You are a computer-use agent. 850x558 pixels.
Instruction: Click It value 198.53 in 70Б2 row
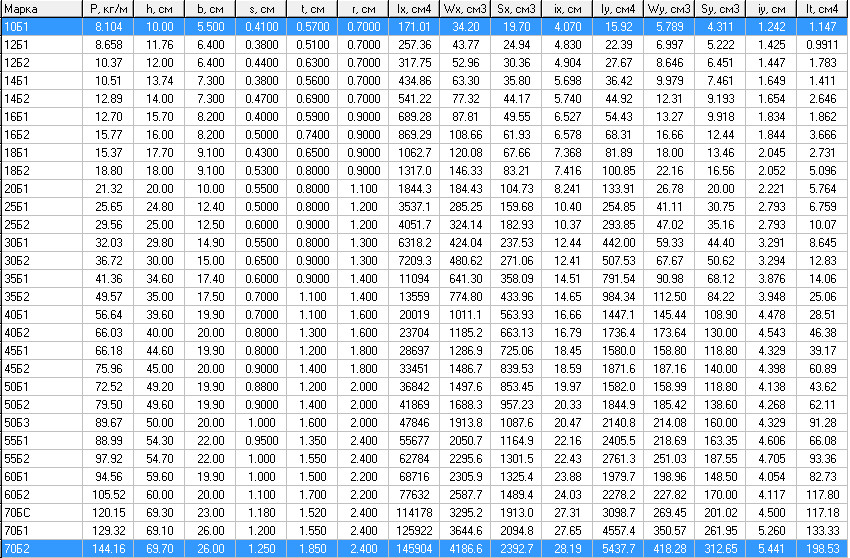(822, 549)
